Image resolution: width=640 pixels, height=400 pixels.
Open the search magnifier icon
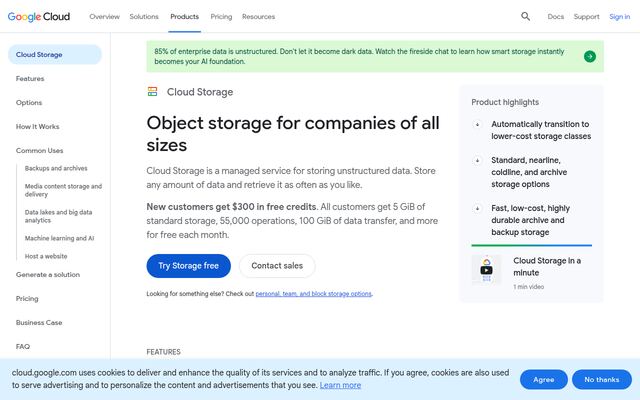point(525,16)
